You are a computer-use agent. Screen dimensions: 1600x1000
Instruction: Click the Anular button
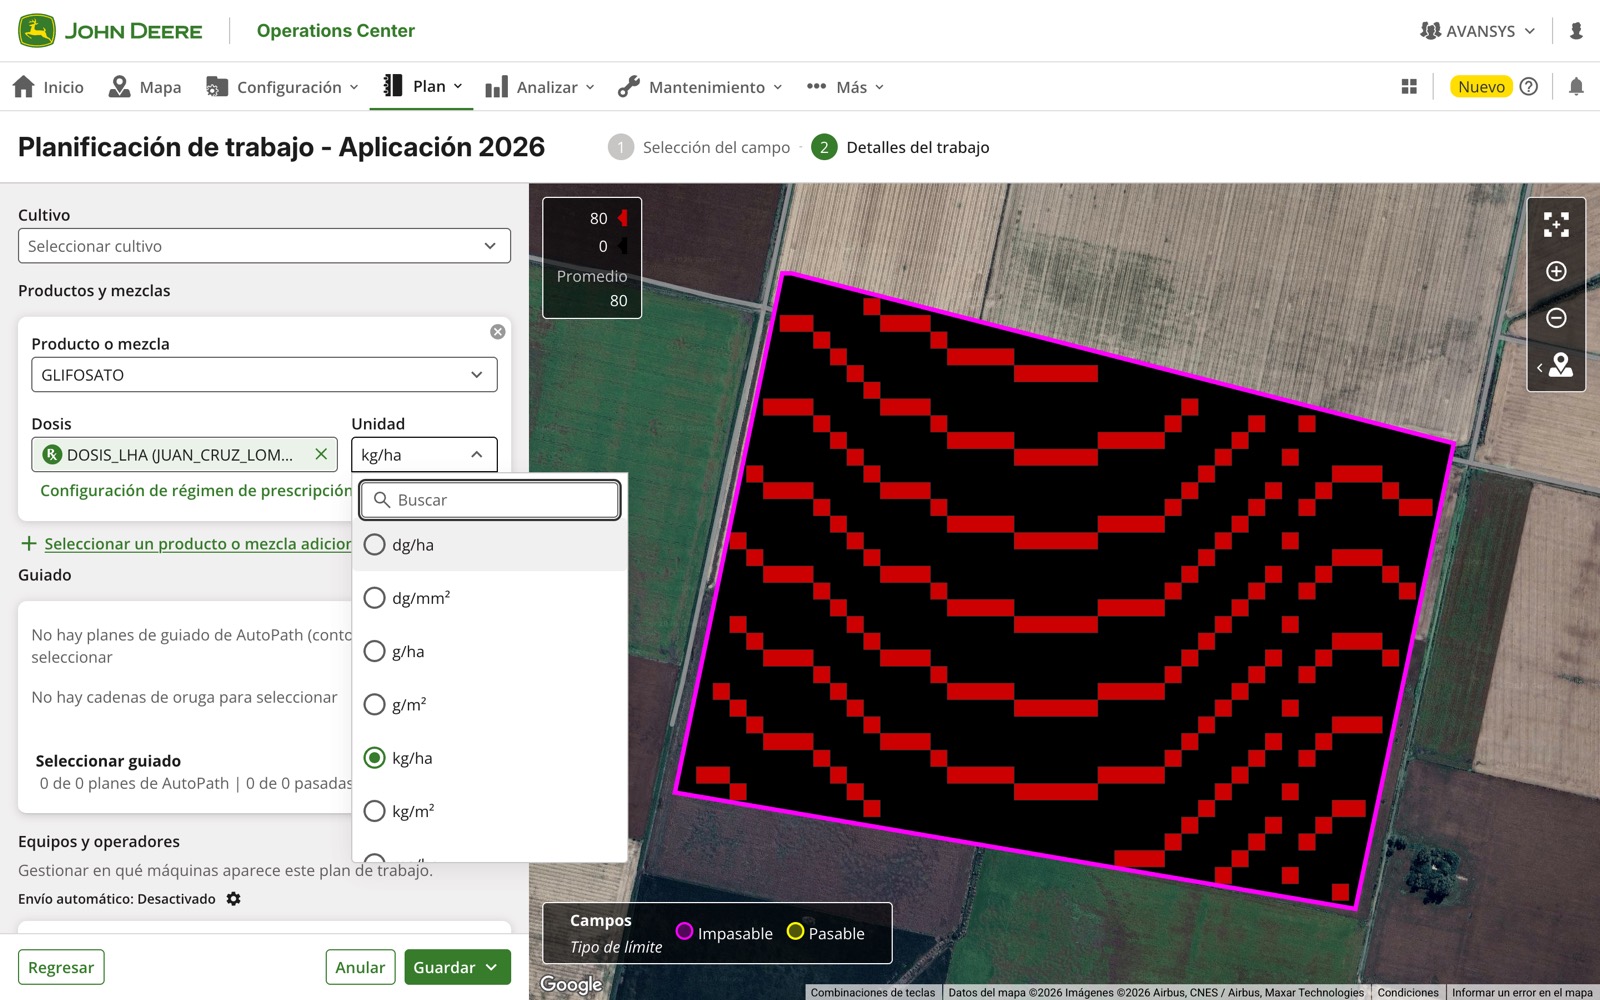(360, 967)
